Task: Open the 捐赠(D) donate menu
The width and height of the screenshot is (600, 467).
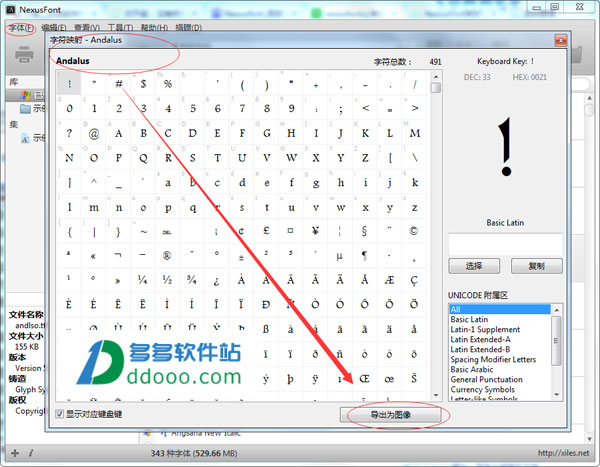Action: point(188,28)
